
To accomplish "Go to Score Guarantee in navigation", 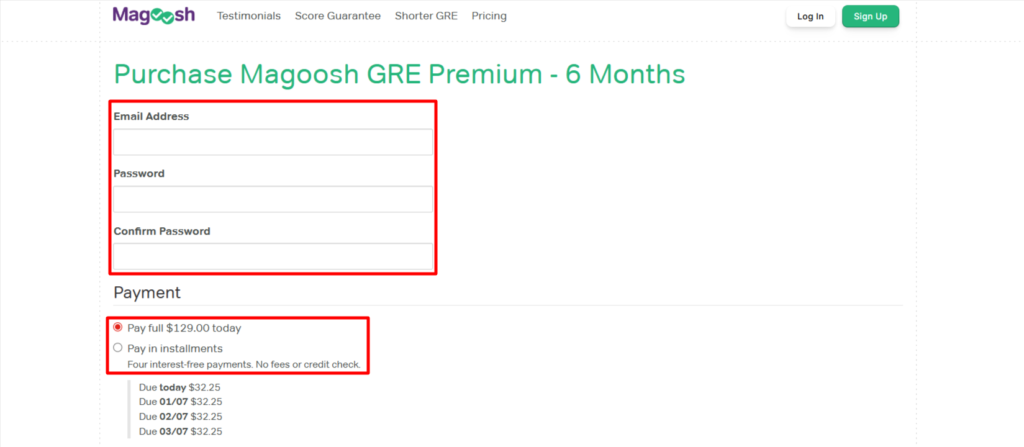I will coord(338,16).
